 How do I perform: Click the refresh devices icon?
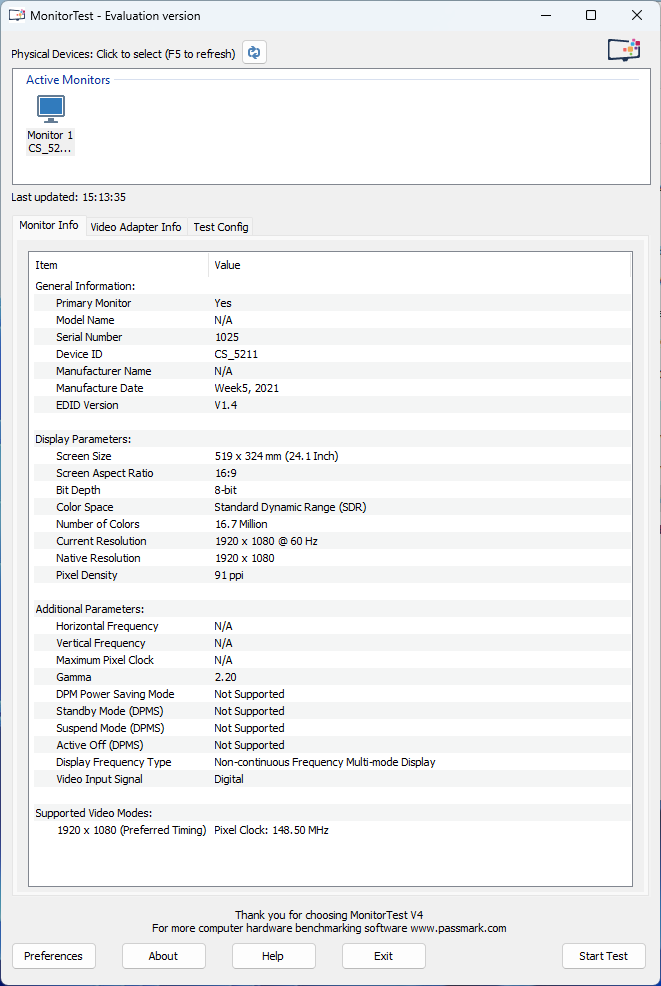point(255,53)
